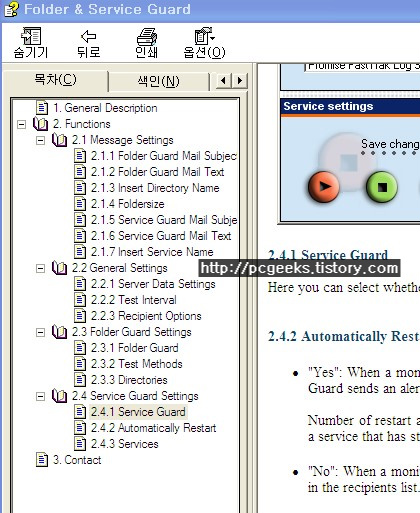Select the highlighted 2.4.1 Service Guard topic
Viewport: 420px width, 513px height.
(138, 412)
